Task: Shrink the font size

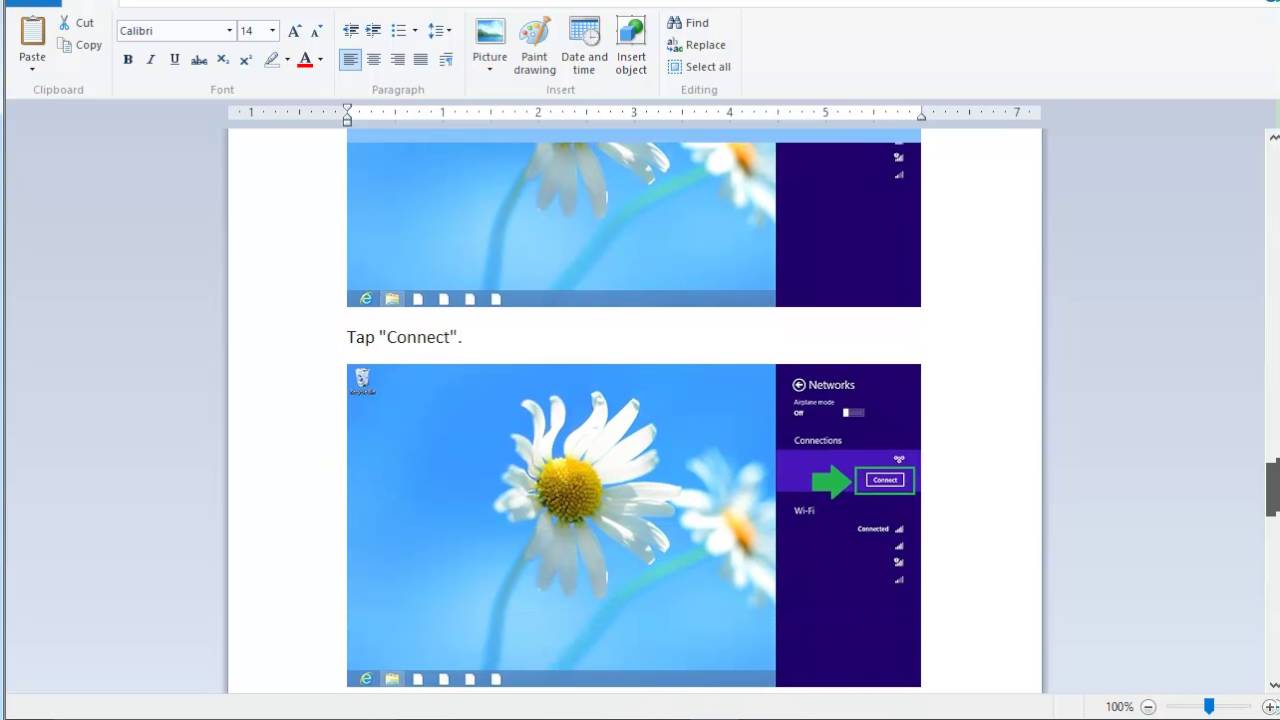Action: pyautogui.click(x=318, y=31)
